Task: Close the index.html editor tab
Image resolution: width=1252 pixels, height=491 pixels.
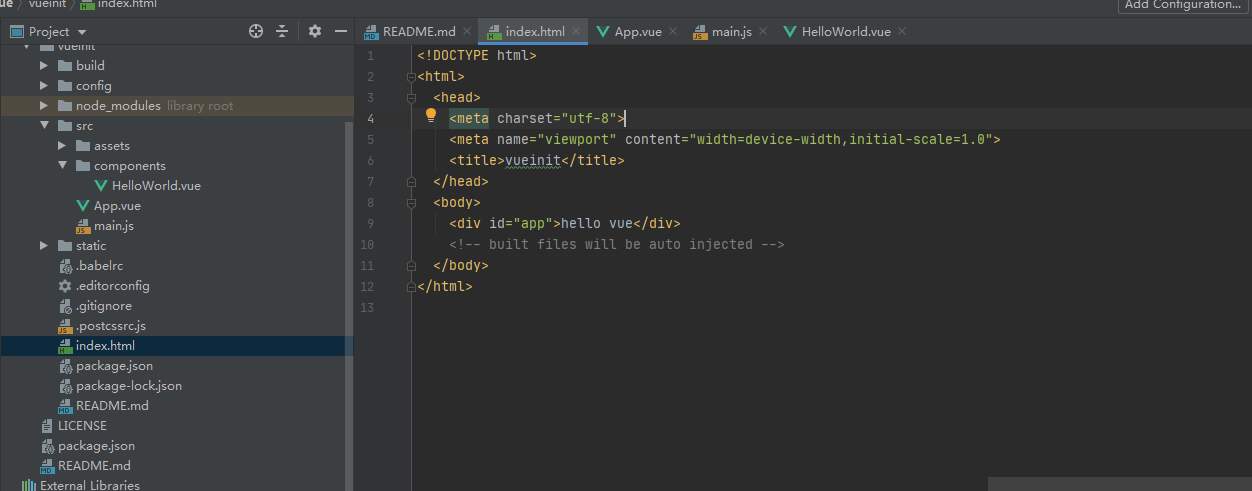Action: [578, 32]
